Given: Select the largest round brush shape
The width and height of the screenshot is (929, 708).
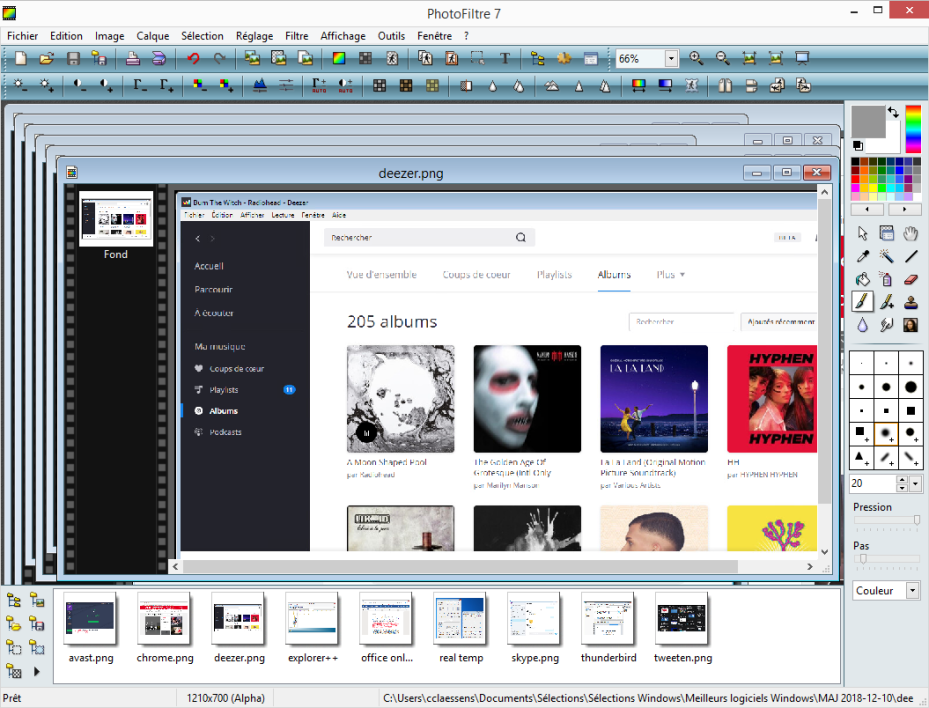Looking at the screenshot, I should 910,386.
